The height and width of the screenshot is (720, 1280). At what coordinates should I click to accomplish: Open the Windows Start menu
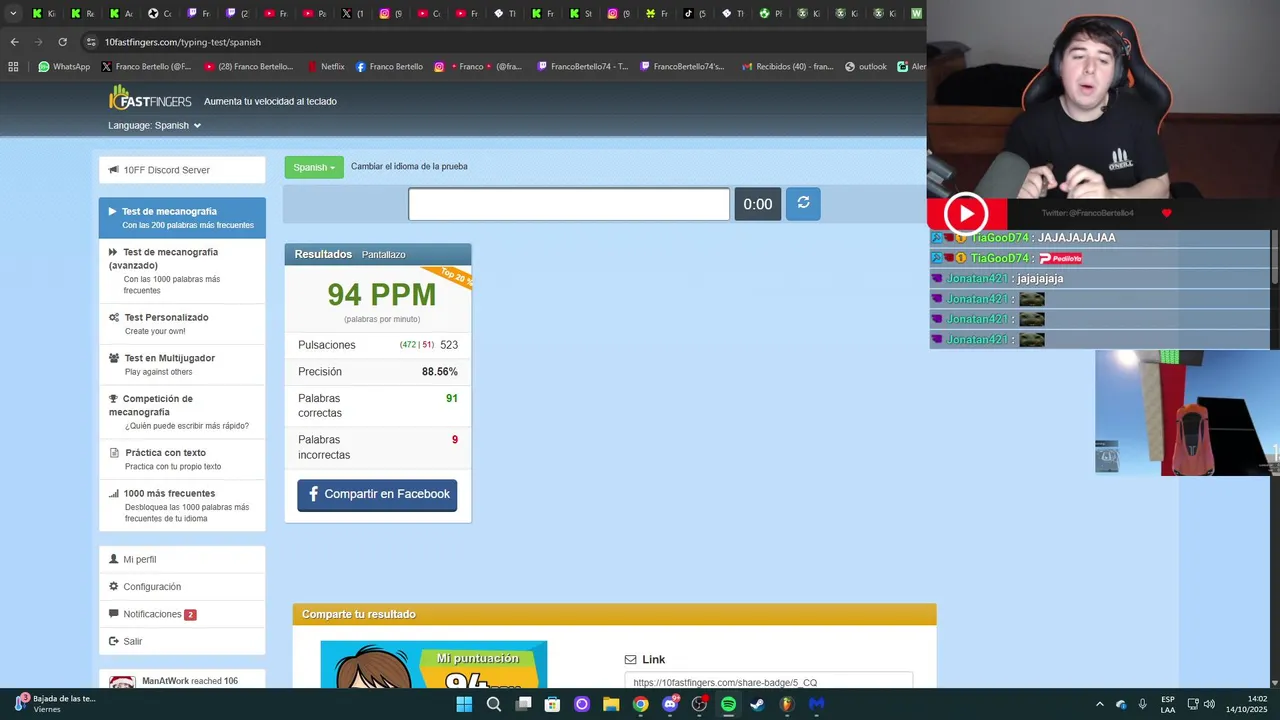pos(464,704)
